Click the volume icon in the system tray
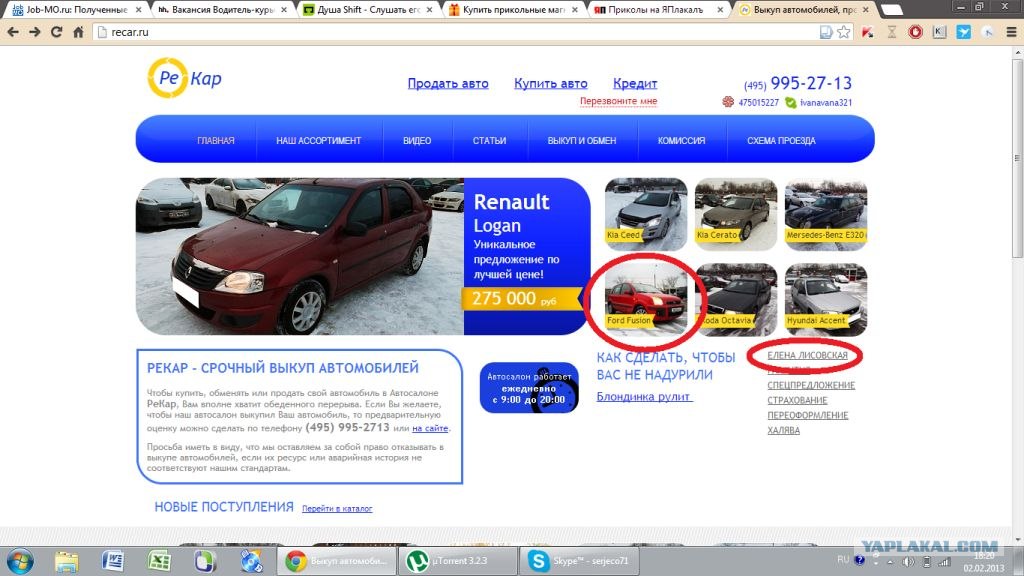The height and width of the screenshot is (576, 1024). coord(908,562)
